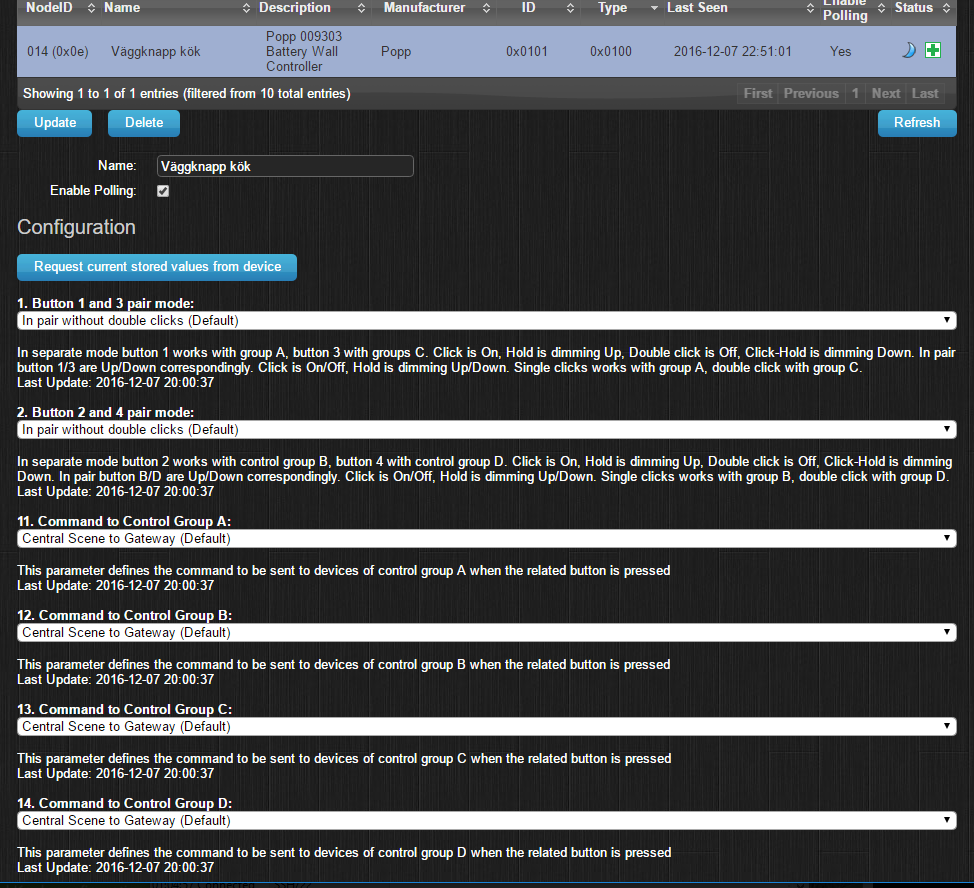974x888 pixels.
Task: Open Button 1 and 3 pair mode dropdown
Action: (486, 320)
